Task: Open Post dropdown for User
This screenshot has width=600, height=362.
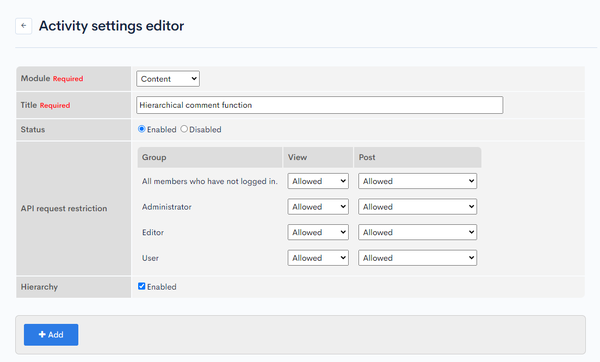Action: pyautogui.click(x=417, y=258)
